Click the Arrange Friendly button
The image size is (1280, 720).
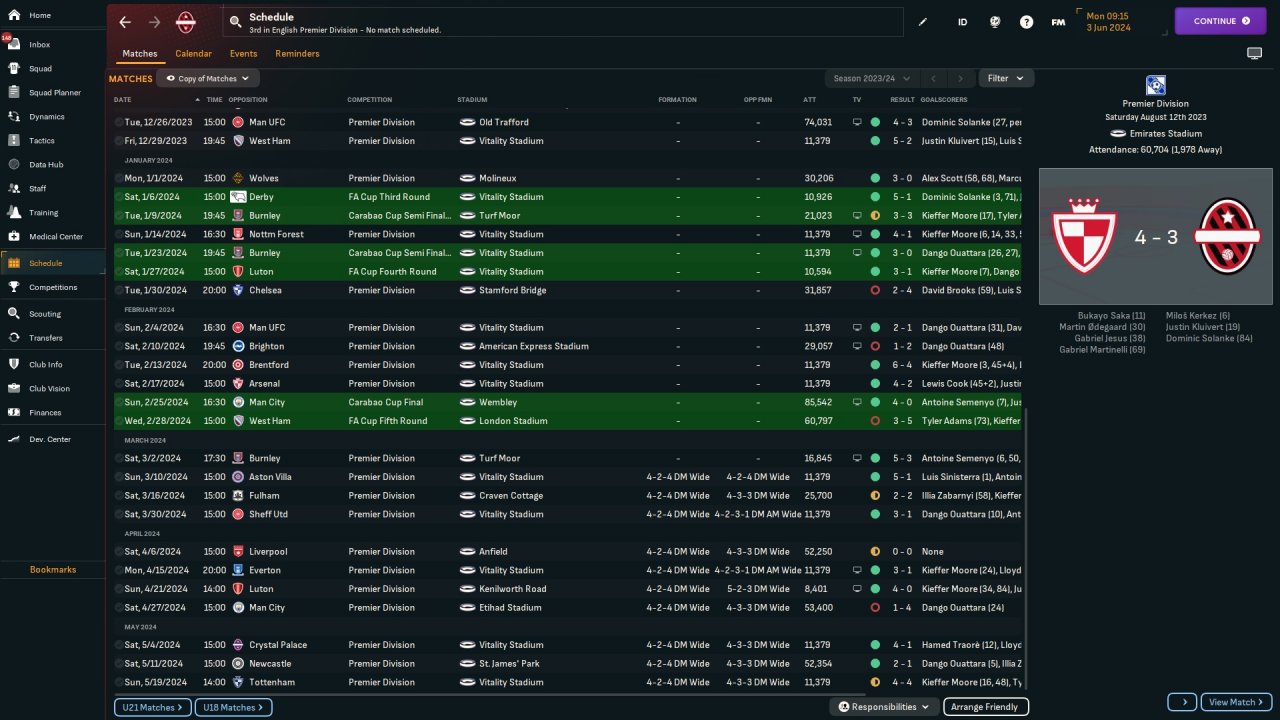tap(985, 707)
